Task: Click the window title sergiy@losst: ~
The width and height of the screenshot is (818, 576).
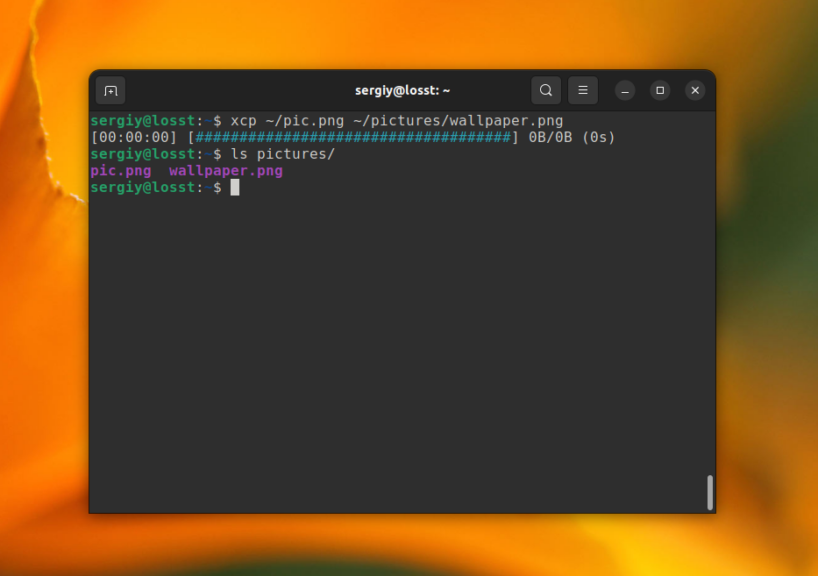Action: 402,91
